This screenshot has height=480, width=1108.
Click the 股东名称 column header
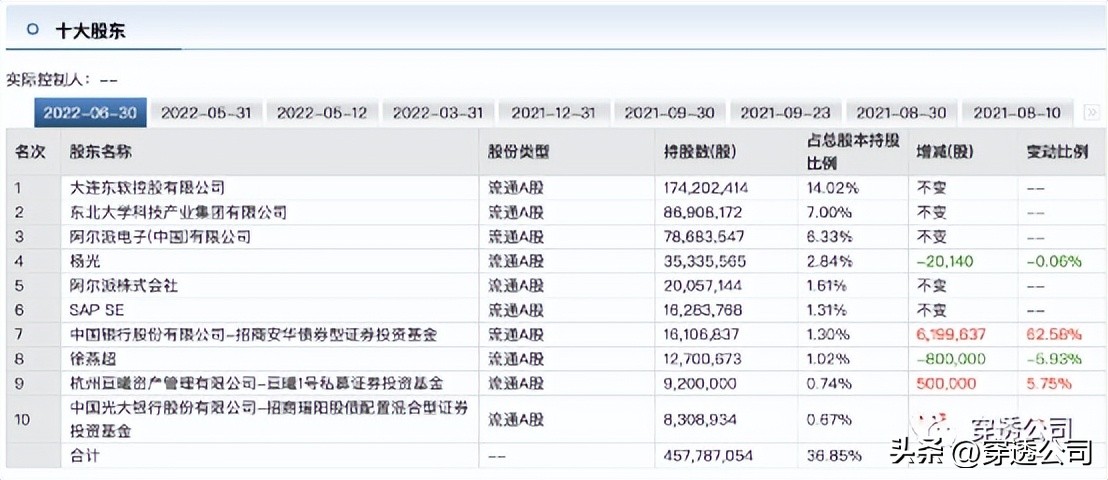101,152
